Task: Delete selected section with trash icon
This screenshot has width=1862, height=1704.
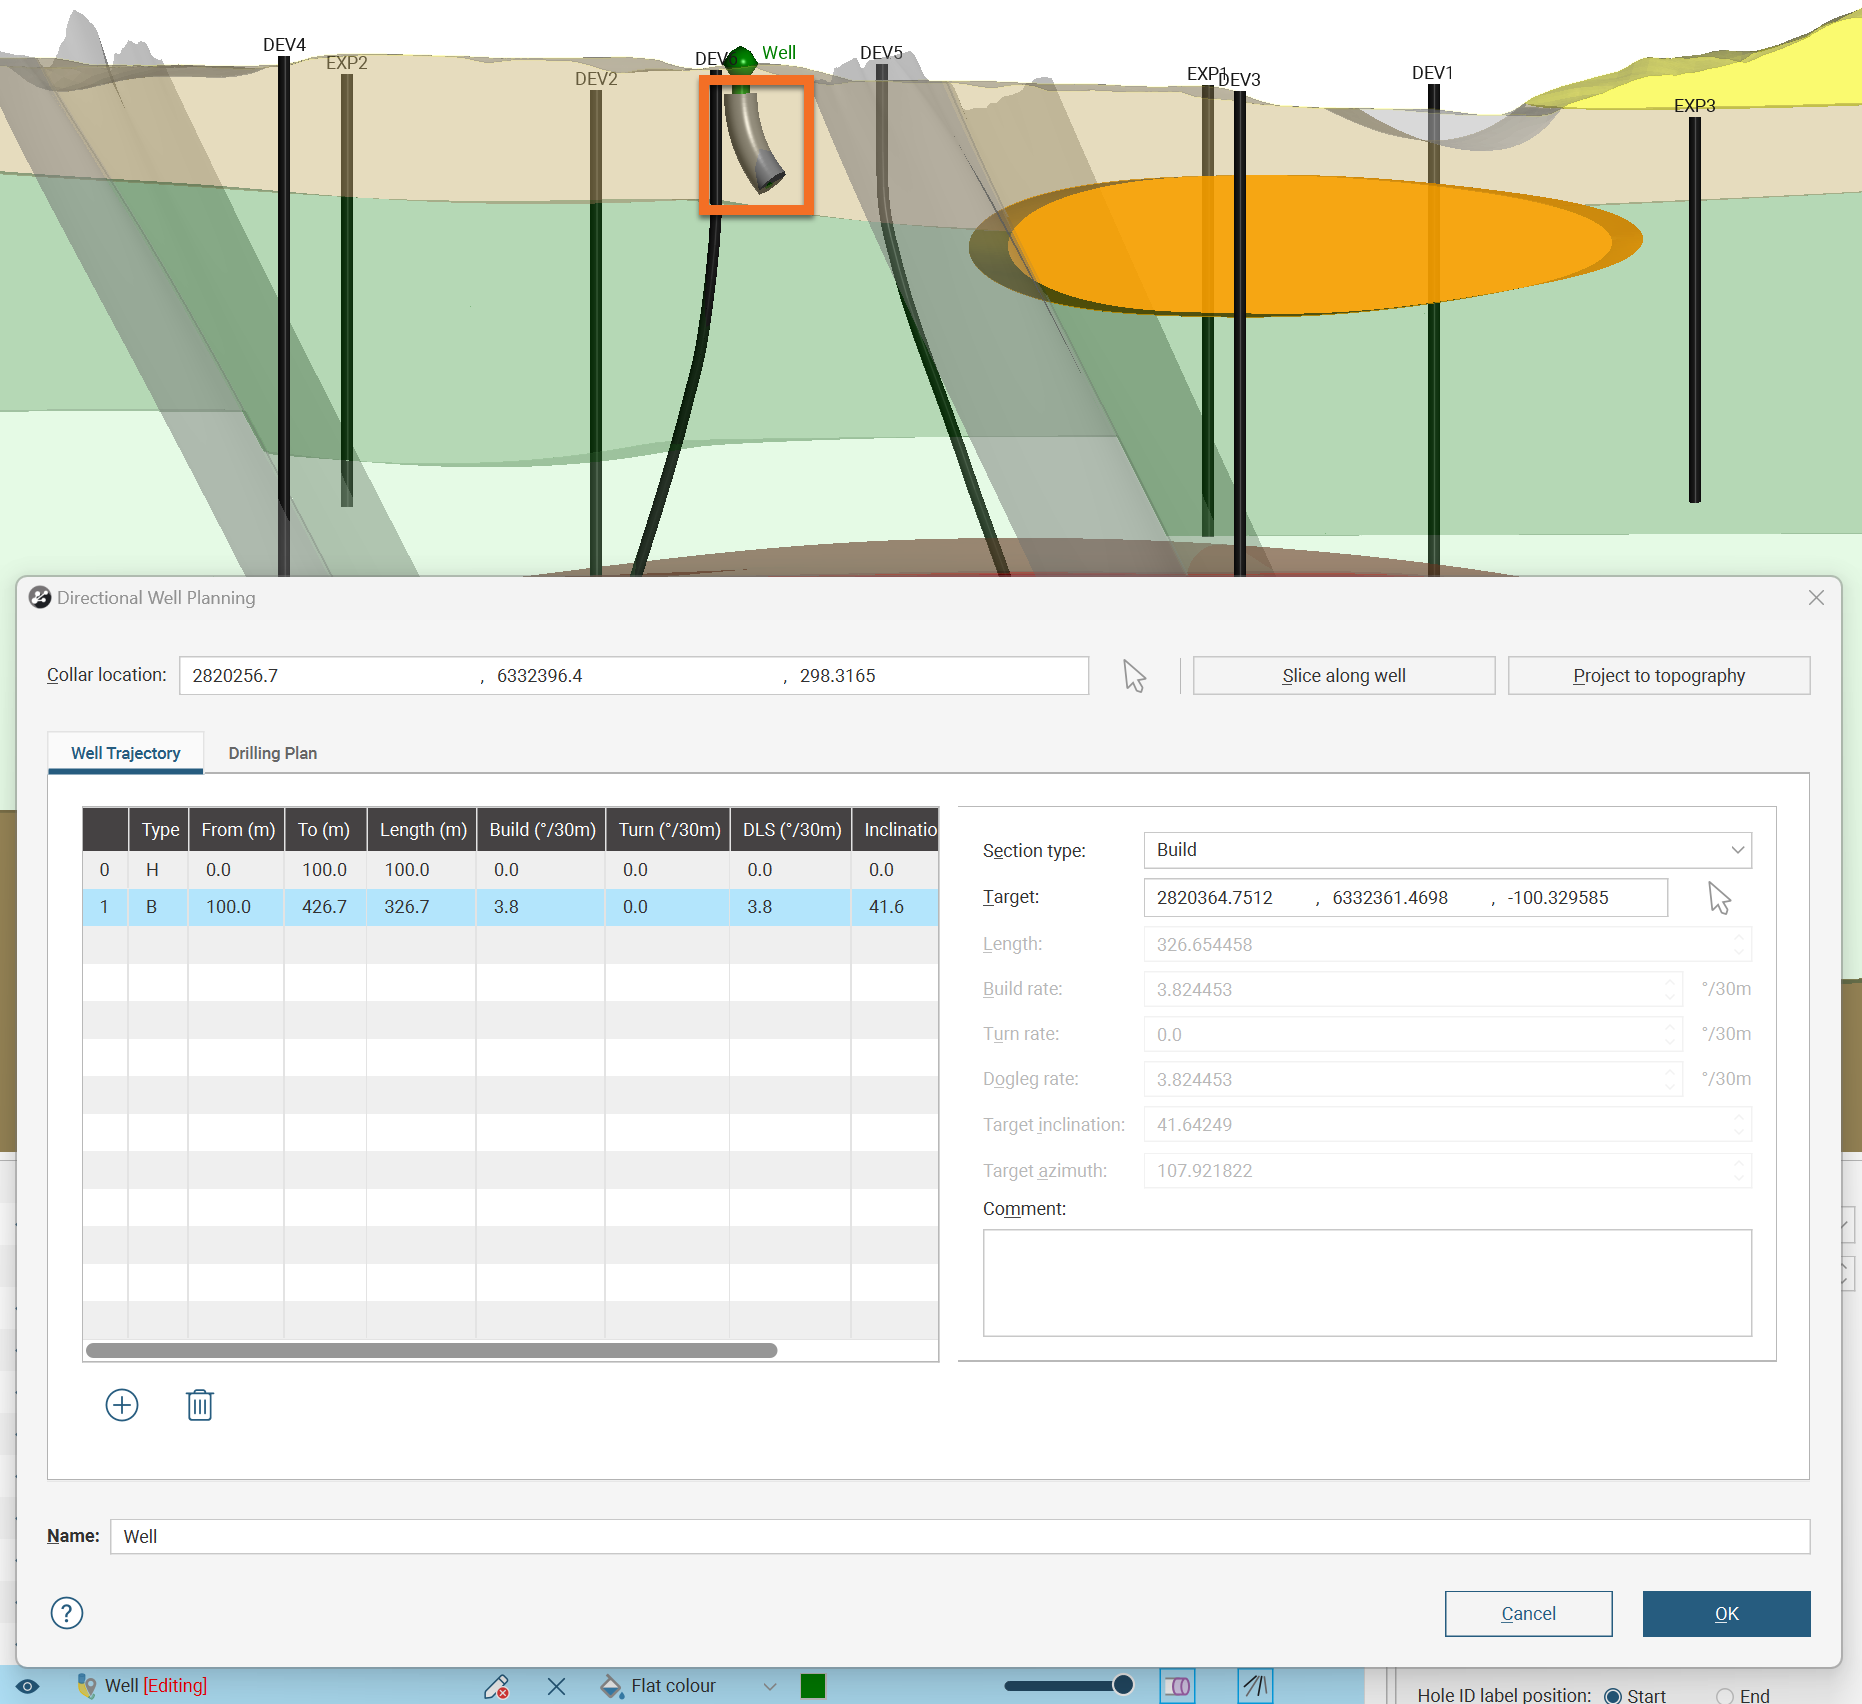Action: pos(200,1405)
